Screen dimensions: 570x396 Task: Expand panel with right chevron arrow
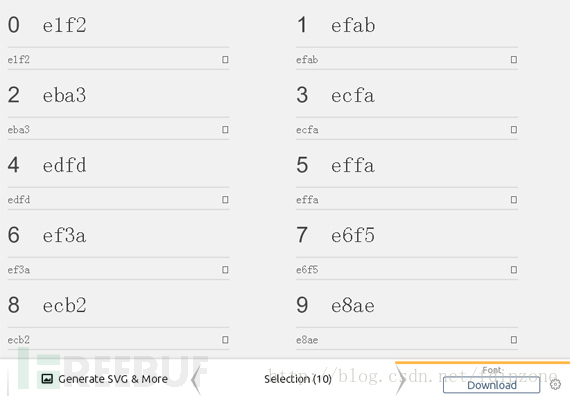401,379
